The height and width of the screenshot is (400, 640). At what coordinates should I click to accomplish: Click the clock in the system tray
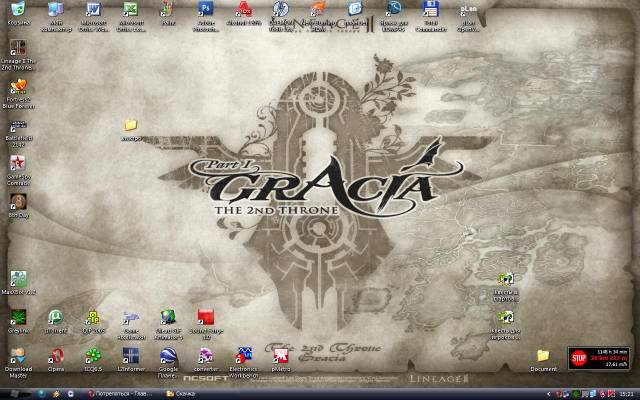coord(625,394)
